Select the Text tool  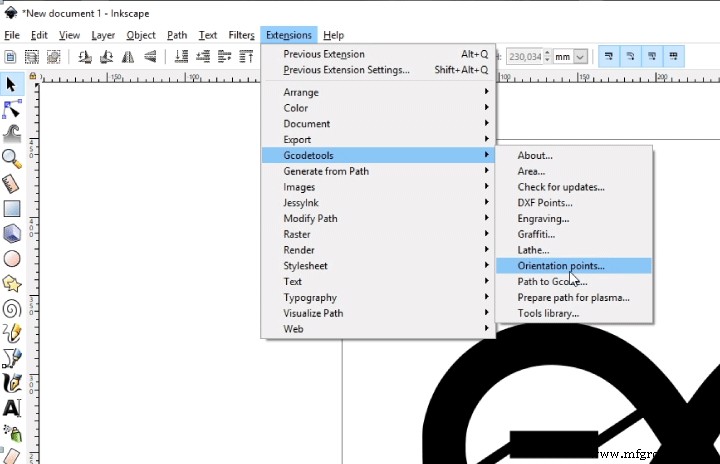click(x=12, y=408)
